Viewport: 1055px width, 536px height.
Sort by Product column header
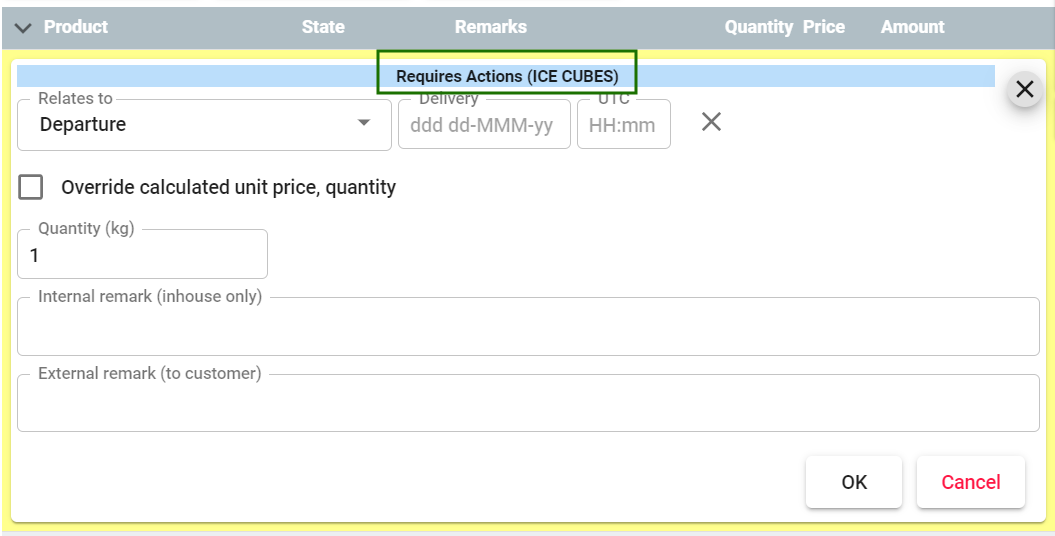click(76, 27)
